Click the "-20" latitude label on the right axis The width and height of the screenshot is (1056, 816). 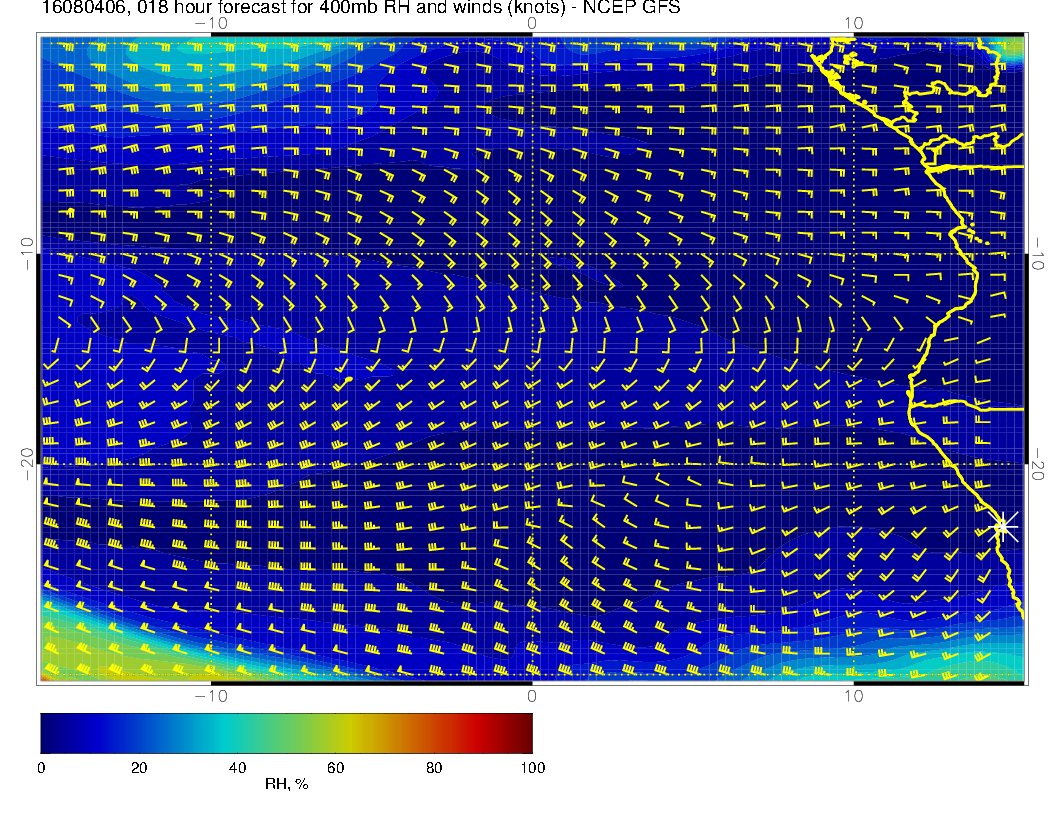pos(1037,464)
